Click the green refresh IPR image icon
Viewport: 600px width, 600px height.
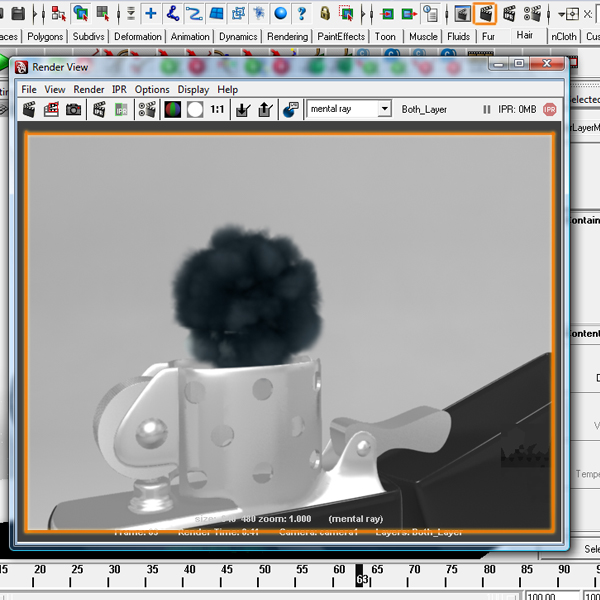pos(121,110)
